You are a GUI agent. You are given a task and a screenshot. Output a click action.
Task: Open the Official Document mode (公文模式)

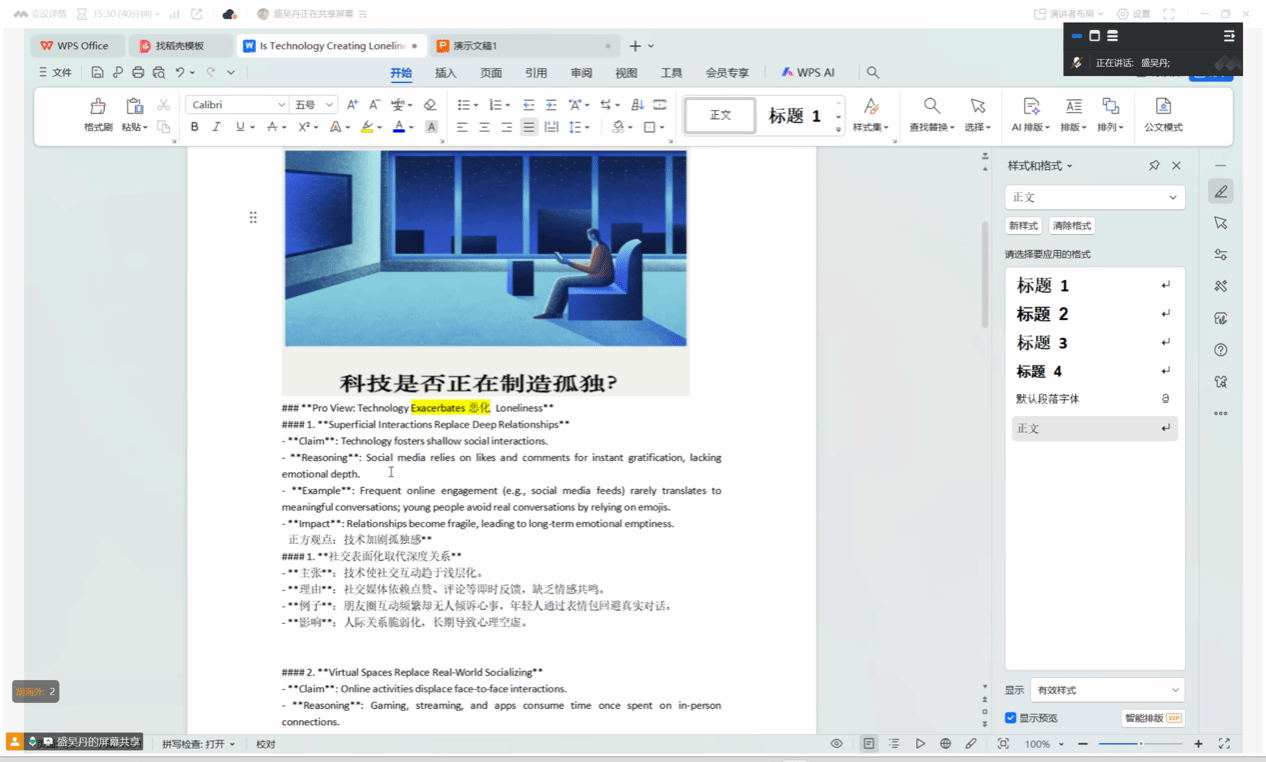1163,106
